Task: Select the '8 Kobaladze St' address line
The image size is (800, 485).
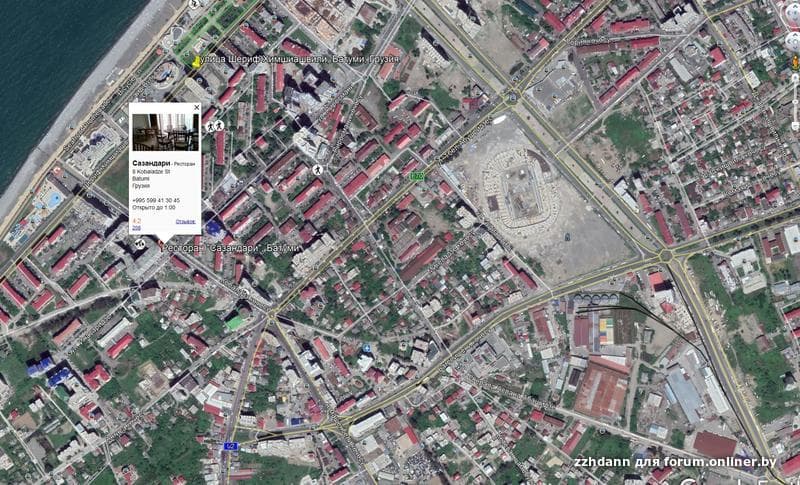Action: 152,172
